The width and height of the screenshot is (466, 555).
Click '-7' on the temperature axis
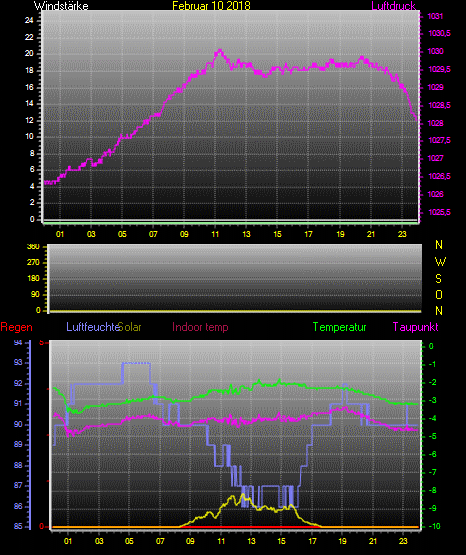coord(432,472)
